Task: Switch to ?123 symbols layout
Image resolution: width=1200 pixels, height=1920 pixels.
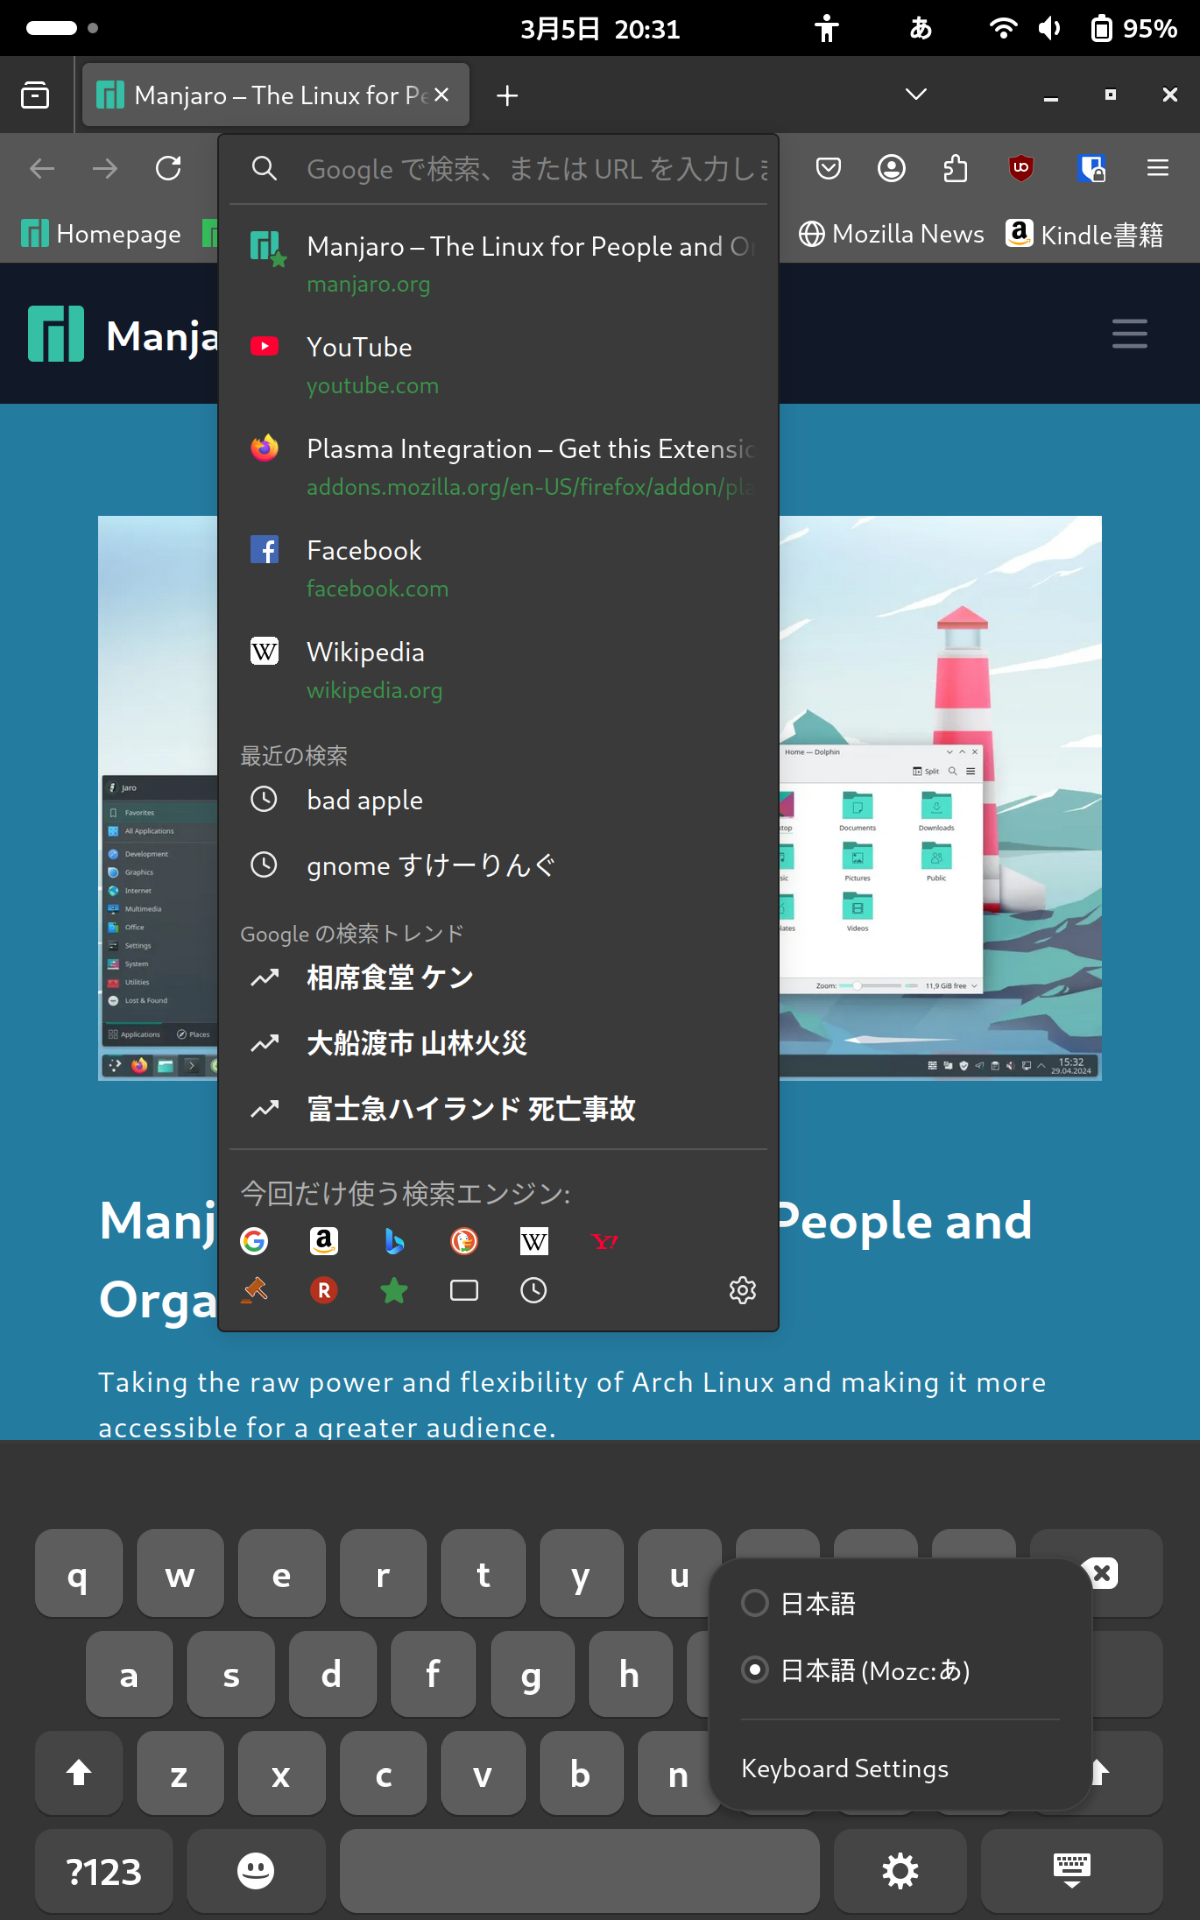Action: point(104,1871)
